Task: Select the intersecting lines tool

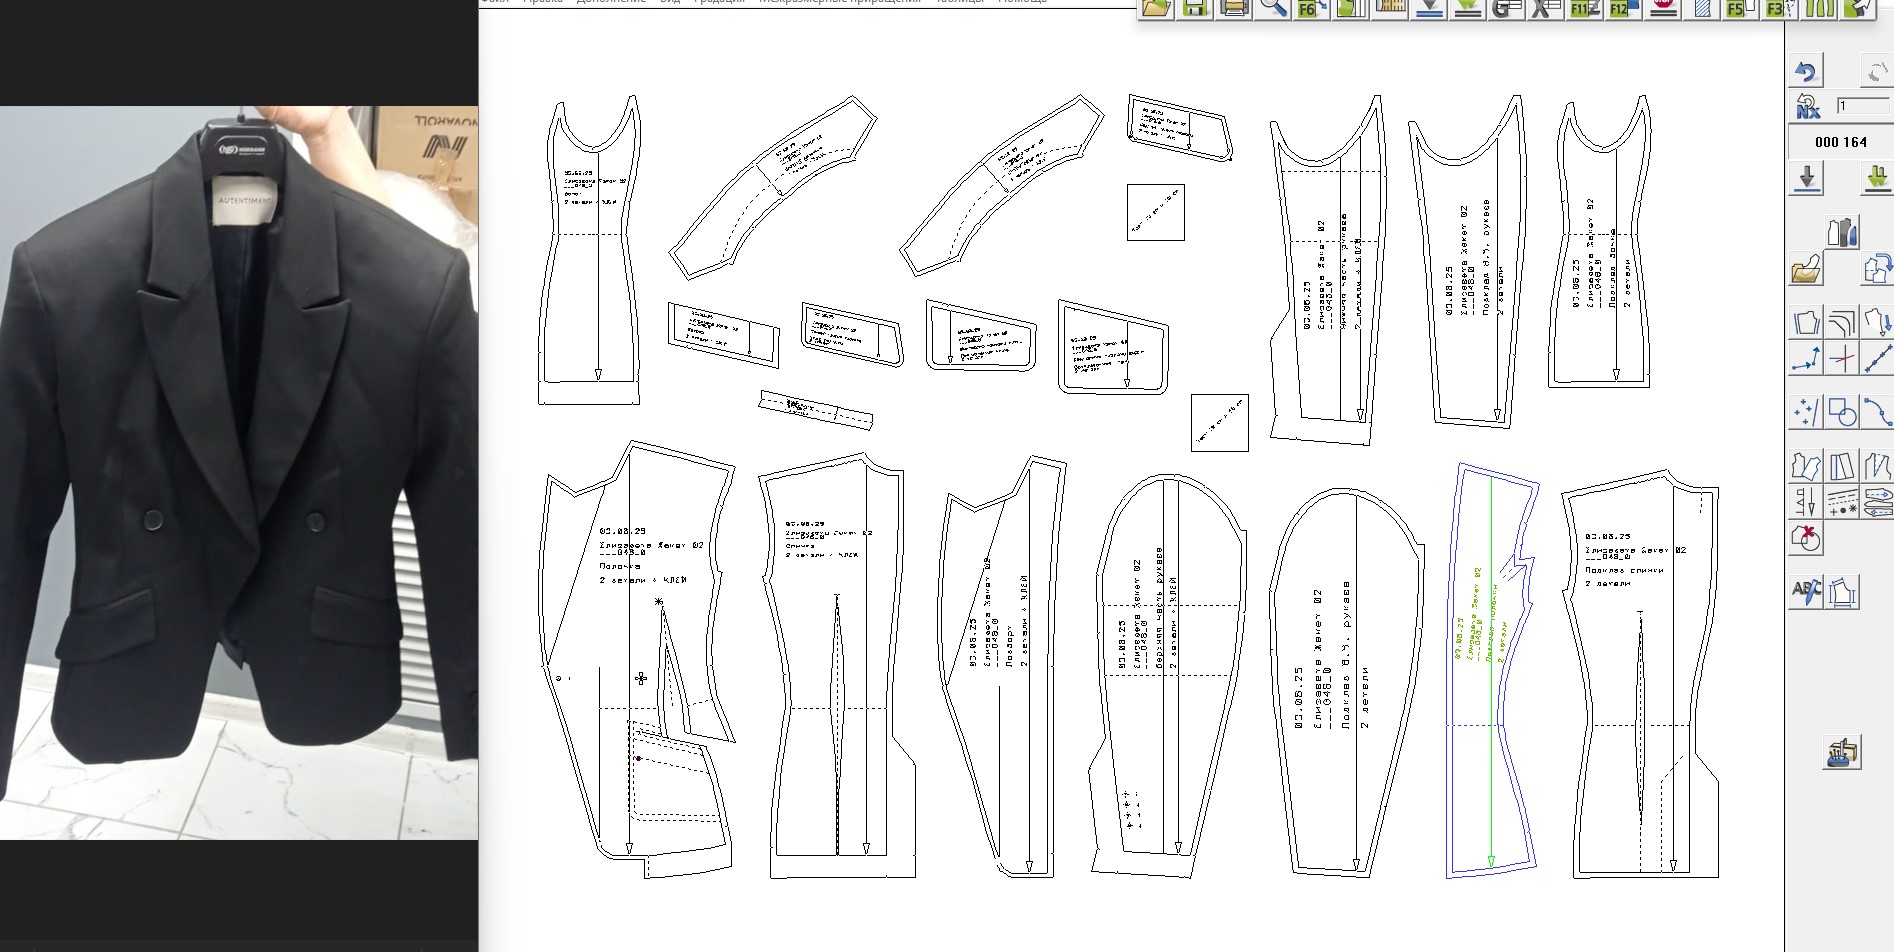Action: 1842,358
